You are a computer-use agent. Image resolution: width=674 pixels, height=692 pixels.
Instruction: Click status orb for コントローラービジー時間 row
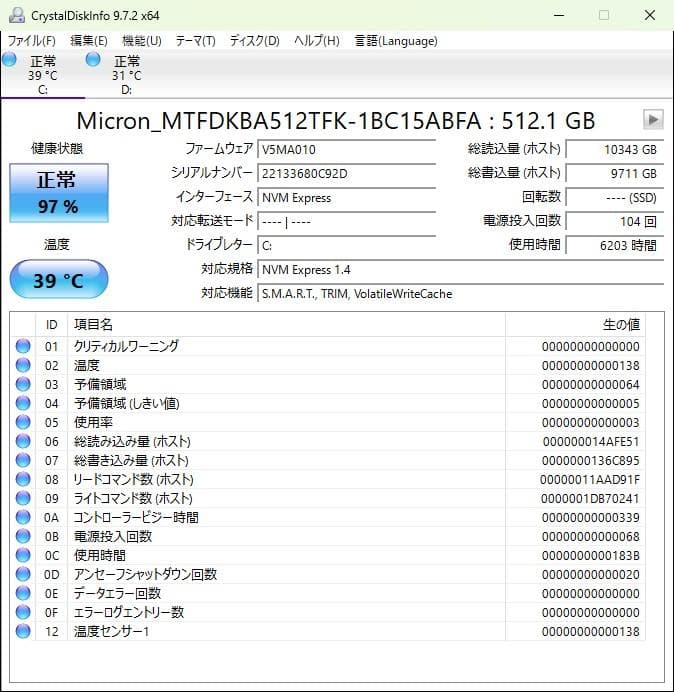23,517
